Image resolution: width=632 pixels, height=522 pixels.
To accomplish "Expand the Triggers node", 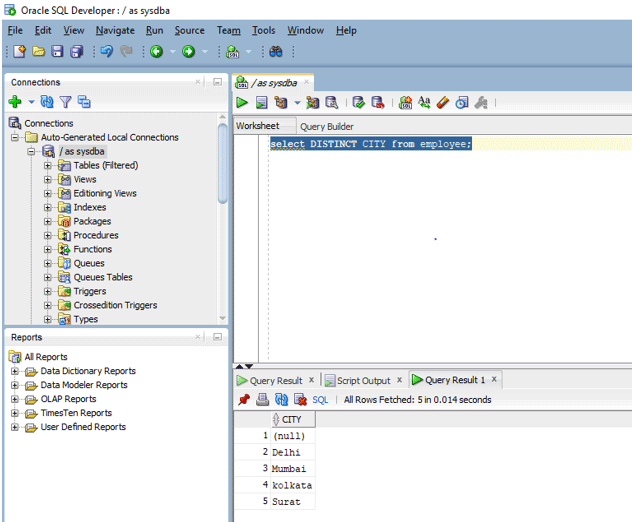I will tap(48, 291).
